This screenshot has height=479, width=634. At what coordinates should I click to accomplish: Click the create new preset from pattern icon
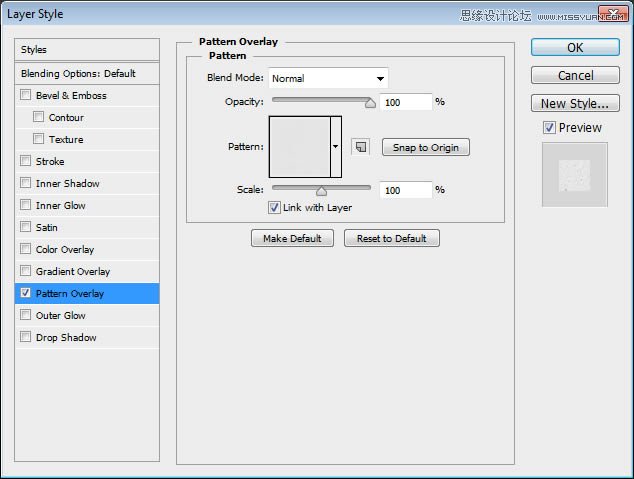pyautogui.click(x=361, y=147)
